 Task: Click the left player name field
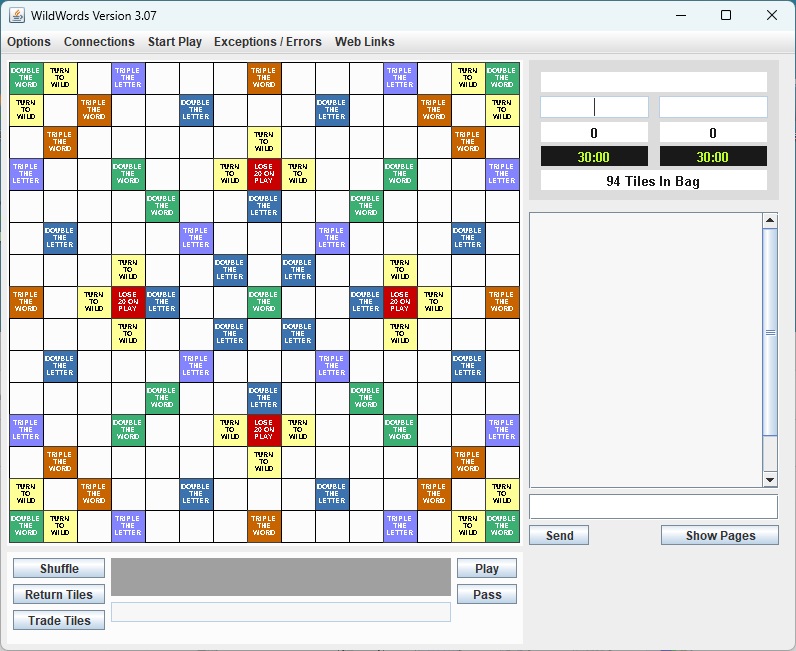[594, 107]
